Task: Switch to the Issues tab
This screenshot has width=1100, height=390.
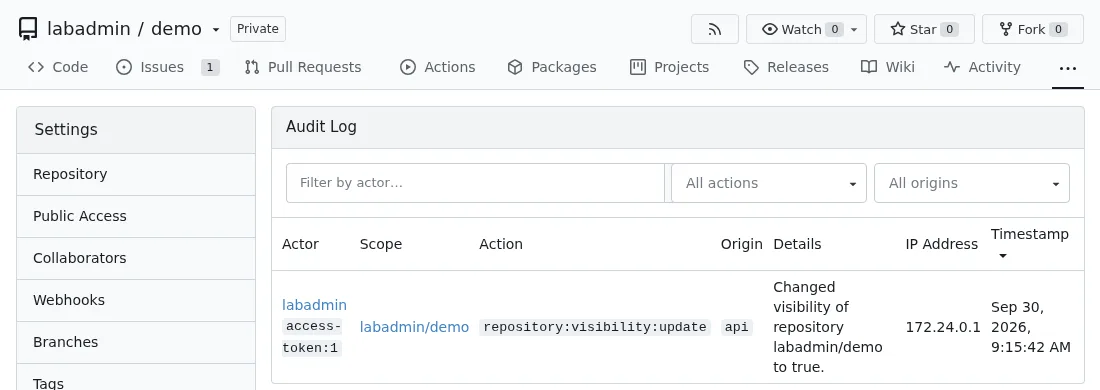Action: coord(167,67)
